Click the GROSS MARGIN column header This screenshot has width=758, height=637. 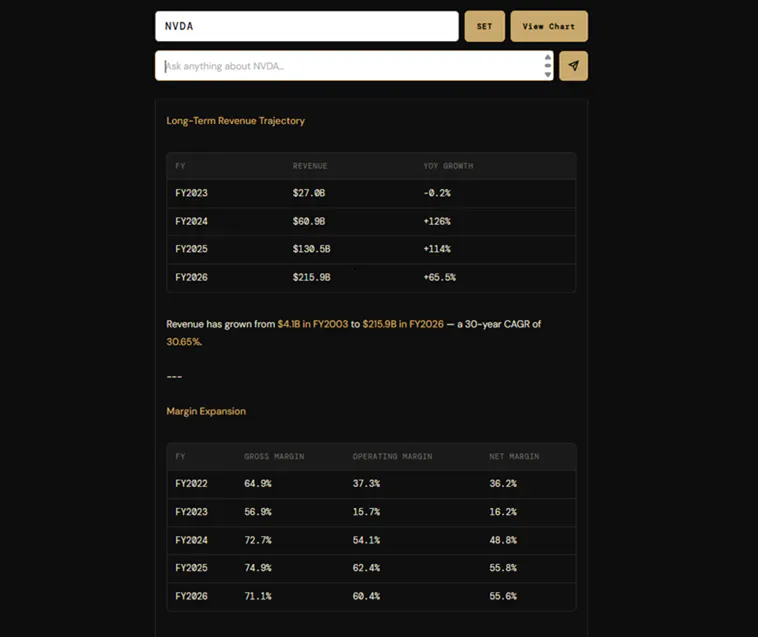tap(274, 456)
